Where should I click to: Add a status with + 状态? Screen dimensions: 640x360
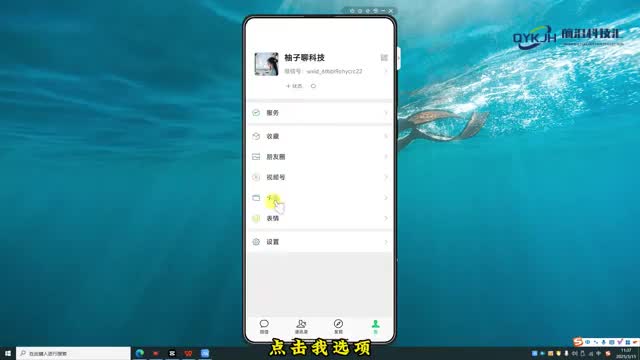point(294,86)
